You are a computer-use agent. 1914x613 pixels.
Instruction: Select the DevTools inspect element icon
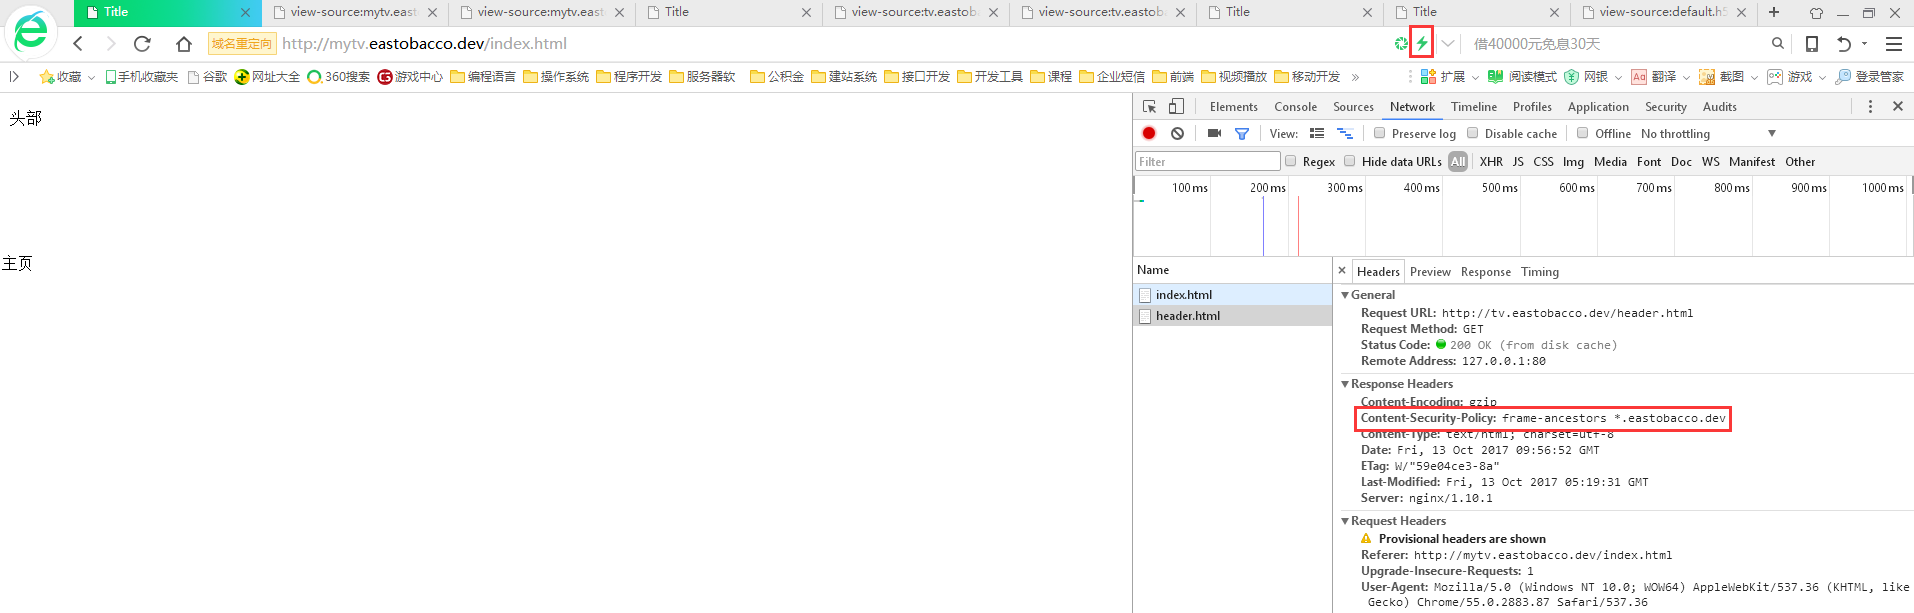pyautogui.click(x=1149, y=107)
